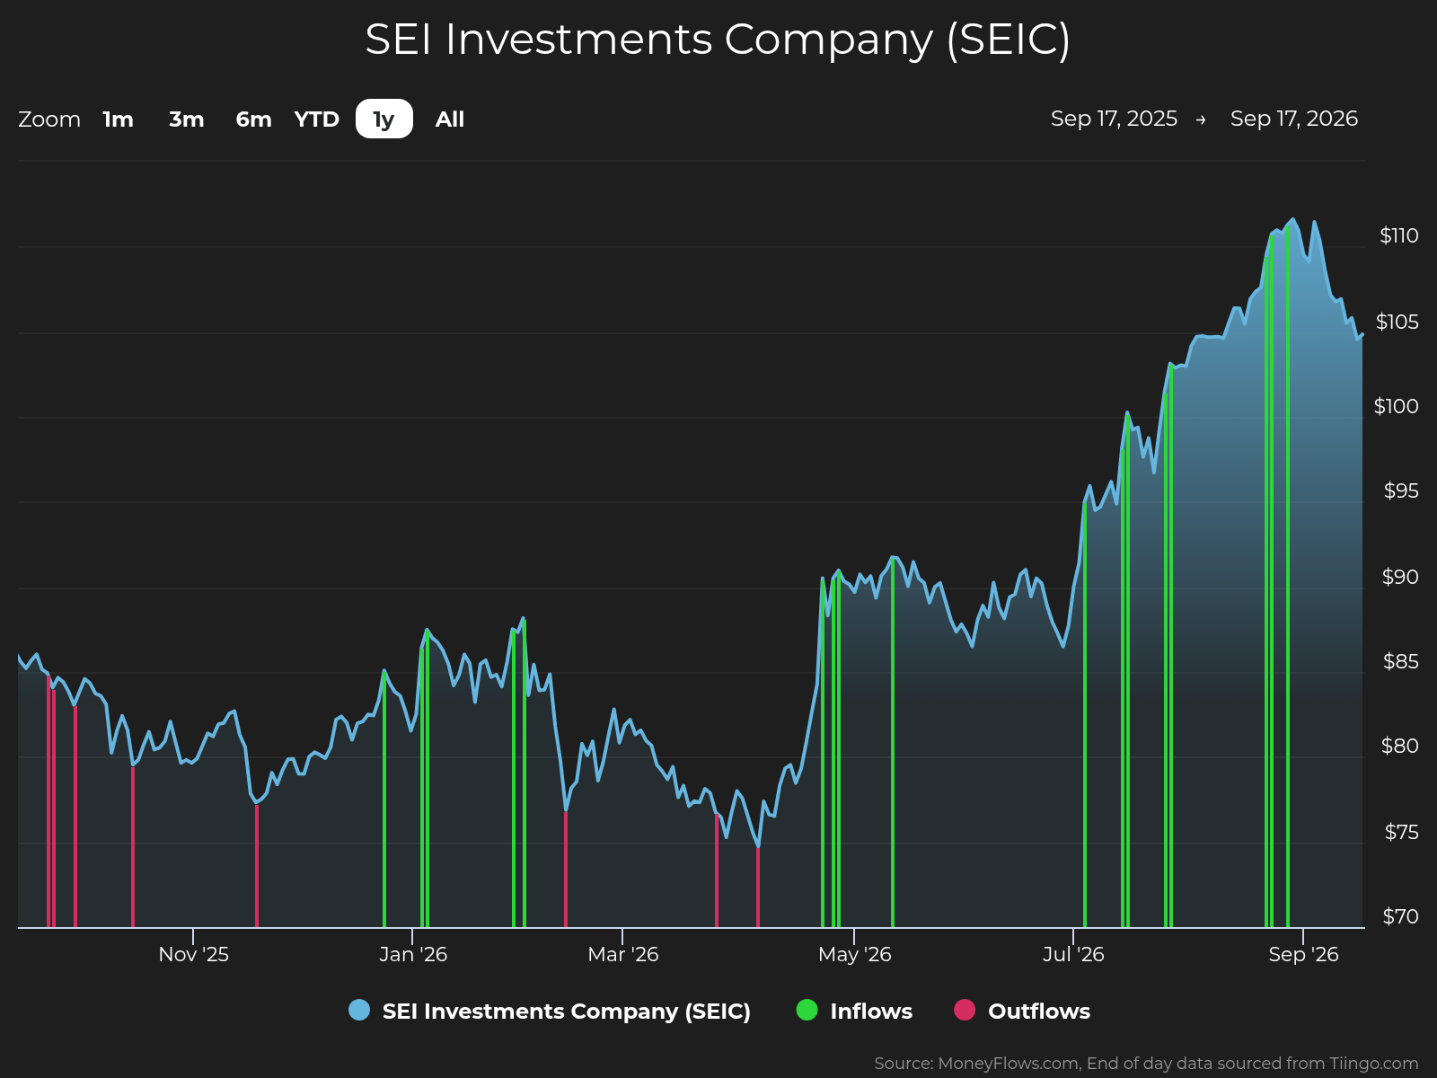The width and height of the screenshot is (1437, 1078).
Task: Show All time range
Action: pos(450,119)
